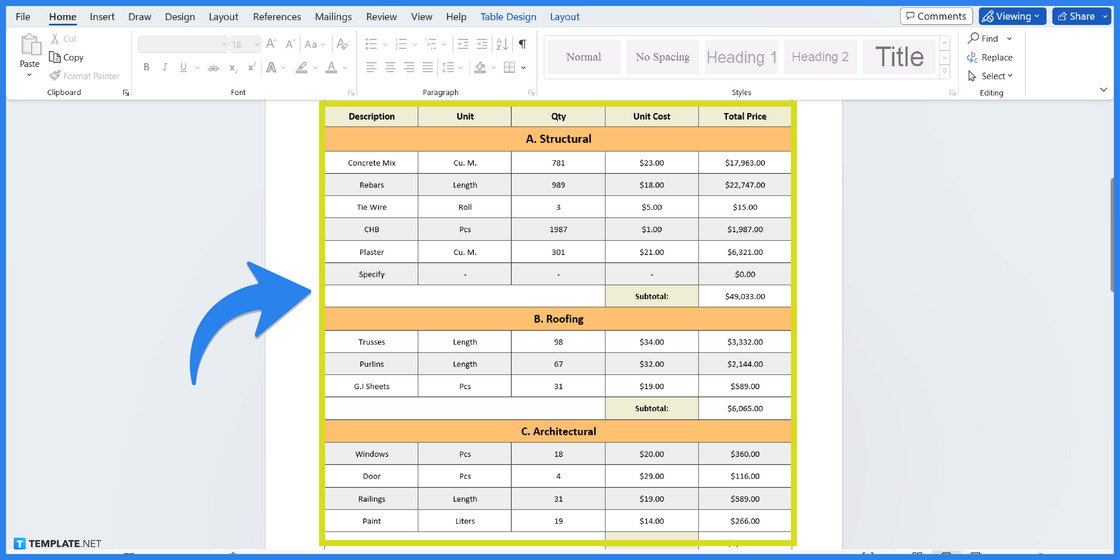Click the Multilevel List icon

point(431,44)
